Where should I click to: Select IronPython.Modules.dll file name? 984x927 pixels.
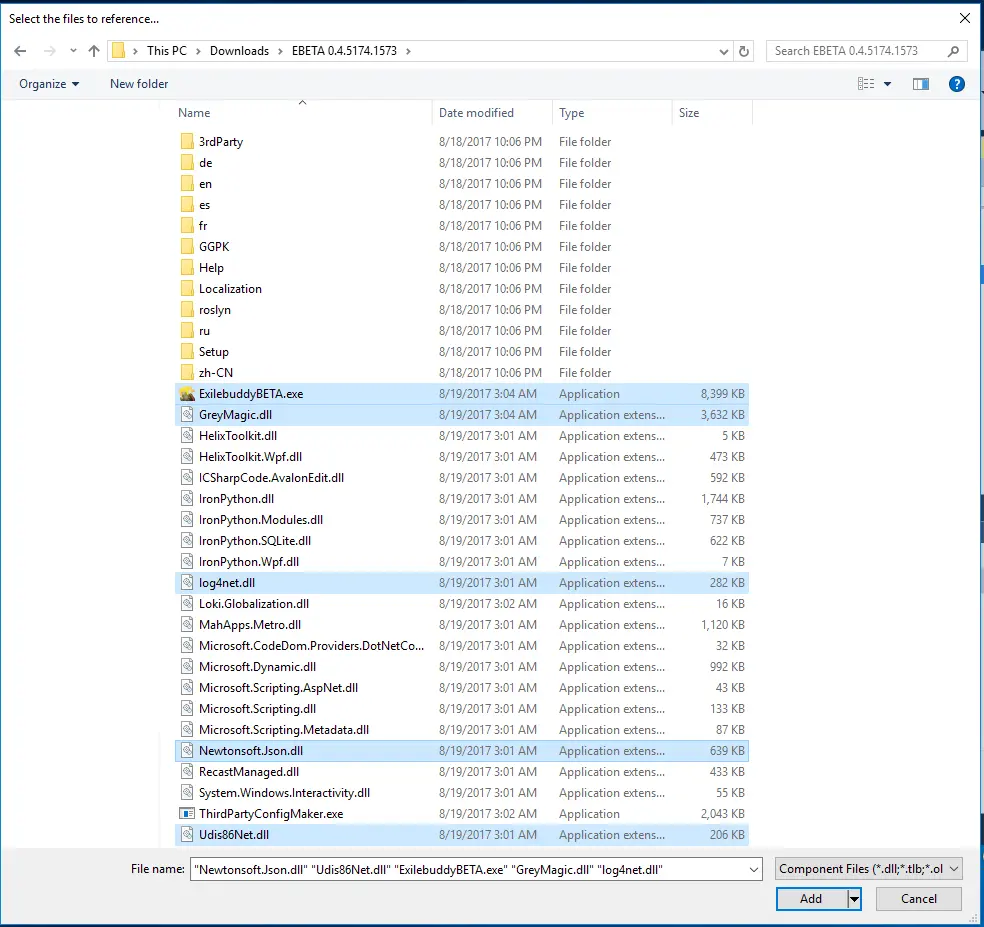click(x=261, y=520)
